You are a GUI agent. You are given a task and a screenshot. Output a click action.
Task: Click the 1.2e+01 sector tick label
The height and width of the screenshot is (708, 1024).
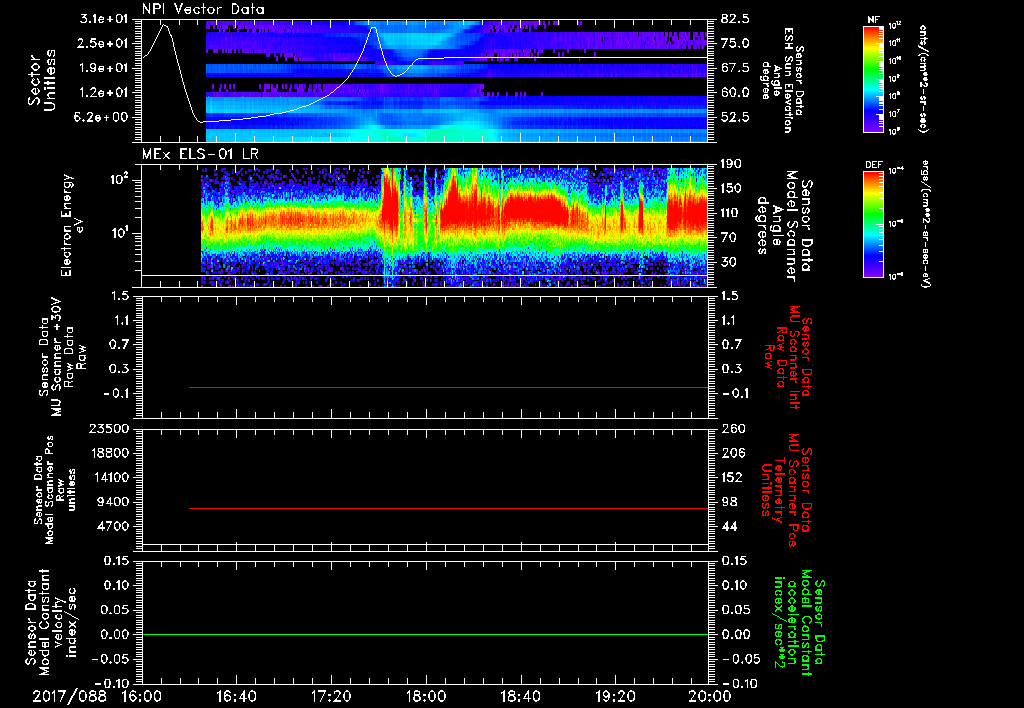[103, 92]
